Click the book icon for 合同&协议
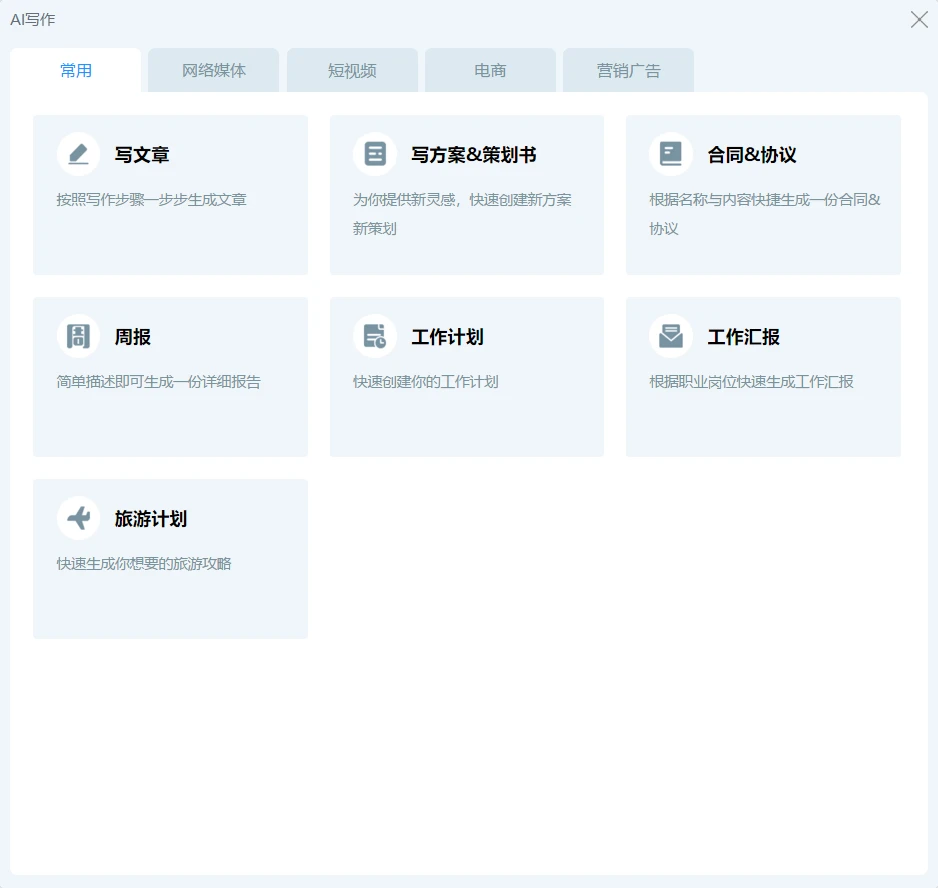Viewport: 938px width, 888px height. [x=671, y=154]
